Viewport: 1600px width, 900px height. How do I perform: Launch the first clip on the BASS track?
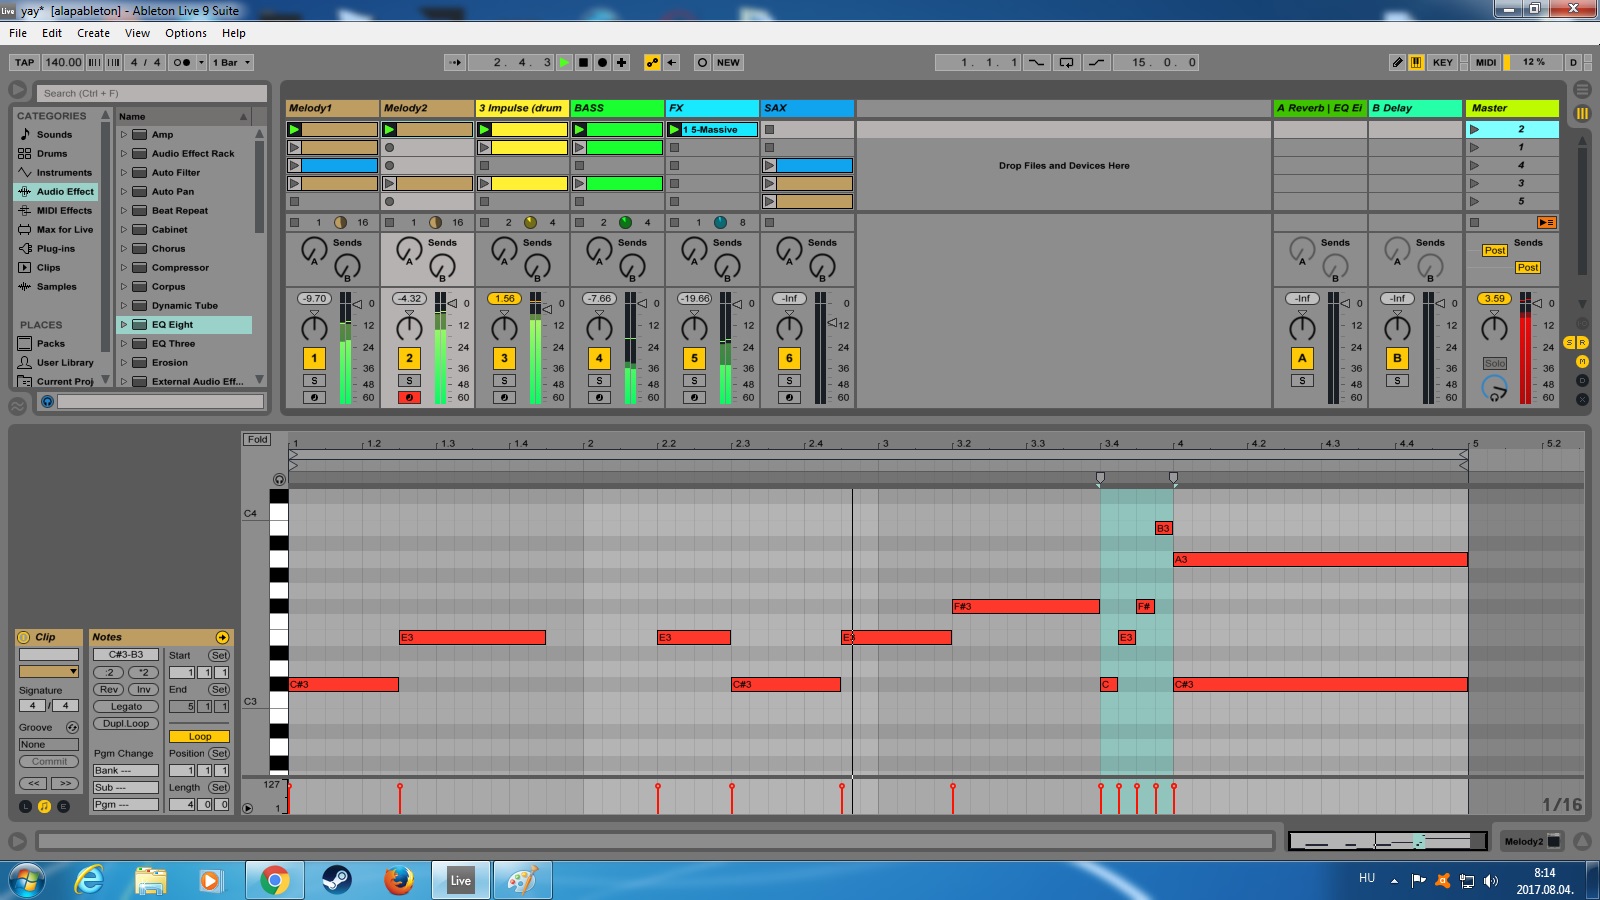click(579, 129)
